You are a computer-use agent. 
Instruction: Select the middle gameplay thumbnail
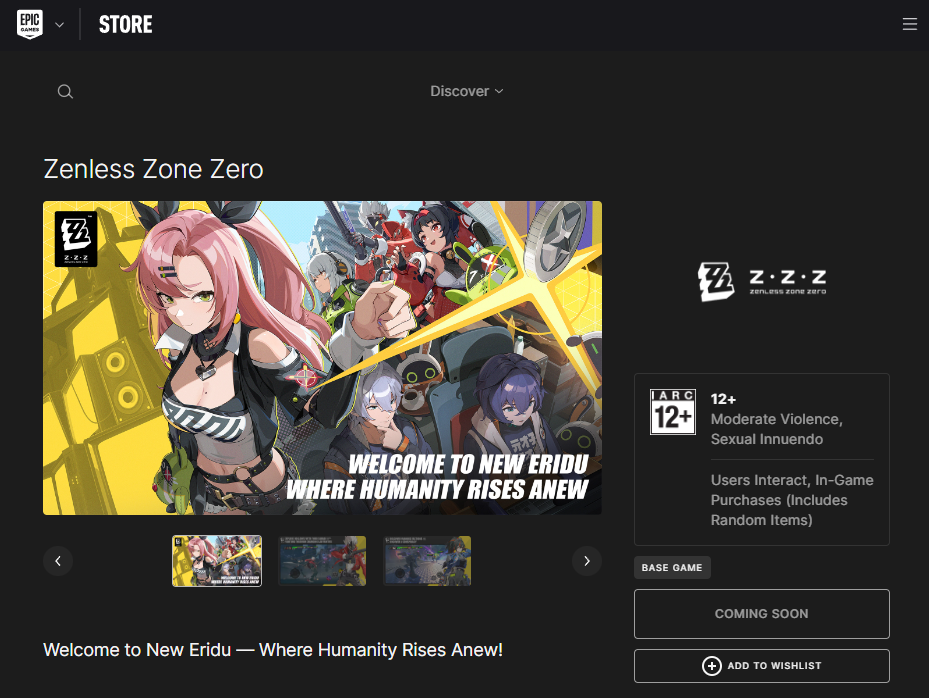pyautogui.click(x=322, y=561)
